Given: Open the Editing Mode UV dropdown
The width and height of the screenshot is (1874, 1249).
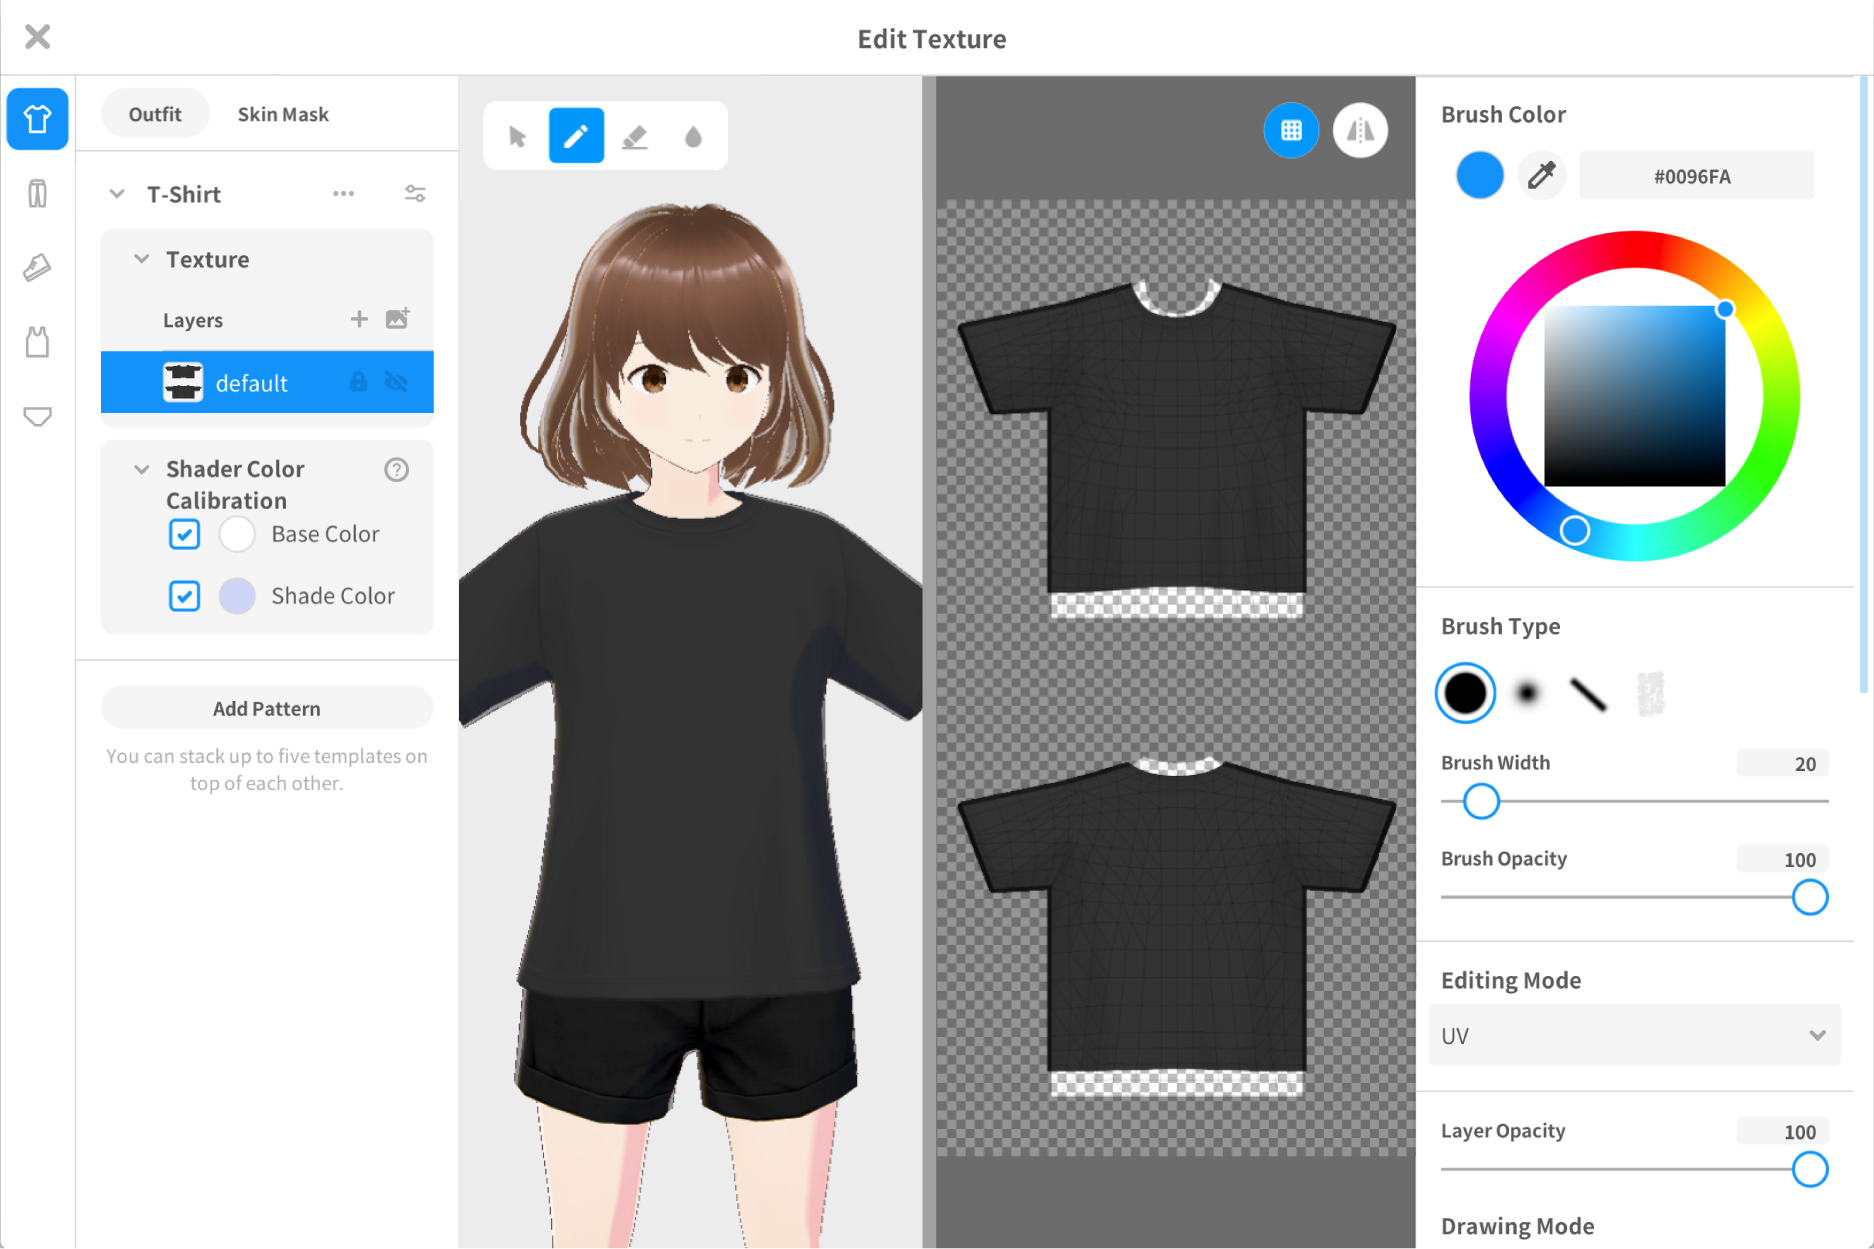Looking at the screenshot, I should pos(1634,1035).
